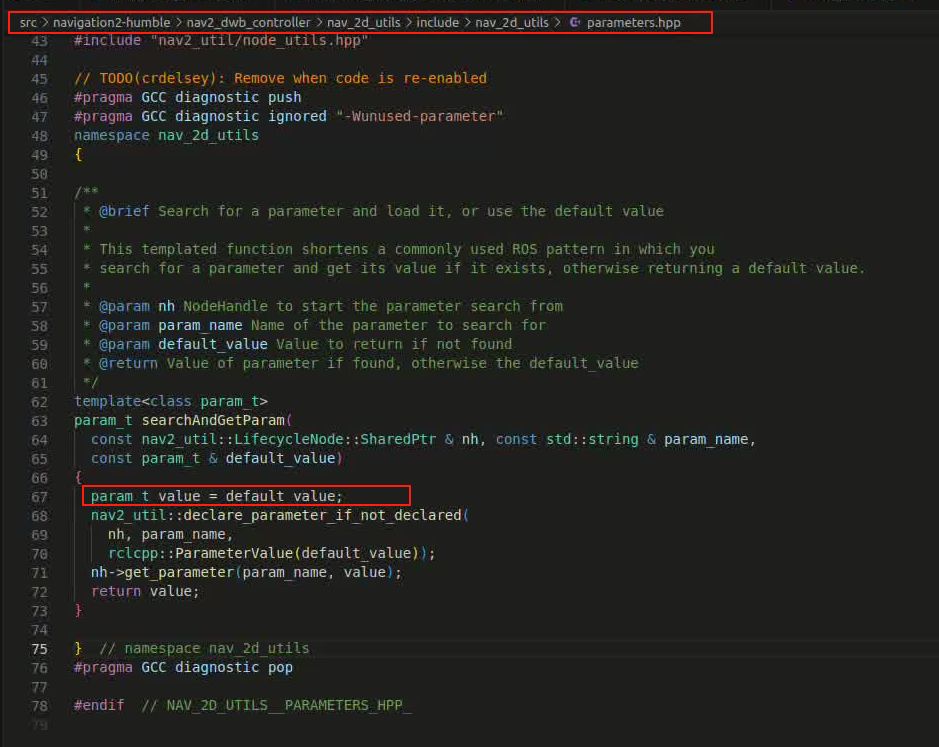The width and height of the screenshot is (939, 747).
Task: Open the include breadcrumb segment
Action: click(437, 23)
